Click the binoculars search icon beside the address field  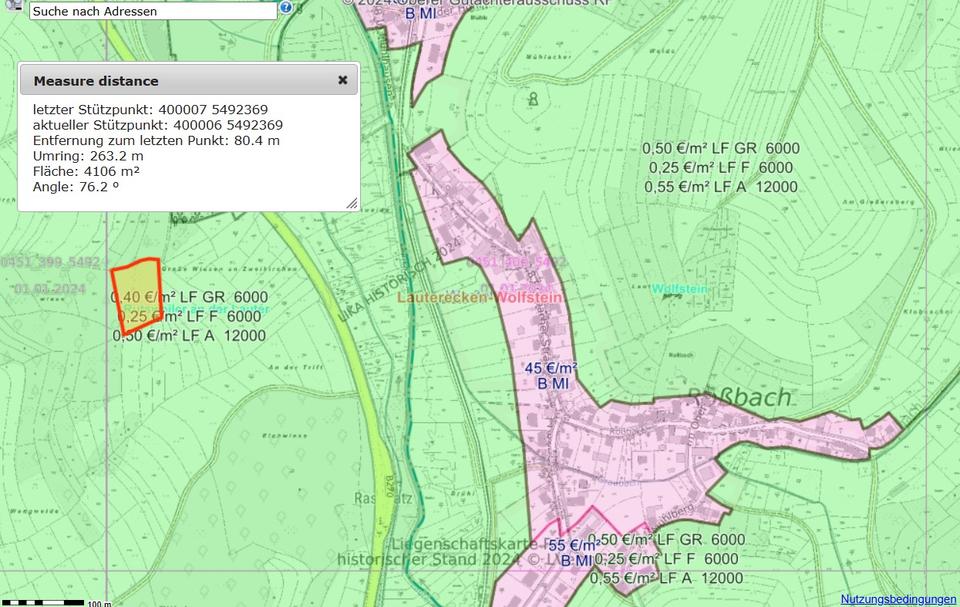[x=12, y=8]
